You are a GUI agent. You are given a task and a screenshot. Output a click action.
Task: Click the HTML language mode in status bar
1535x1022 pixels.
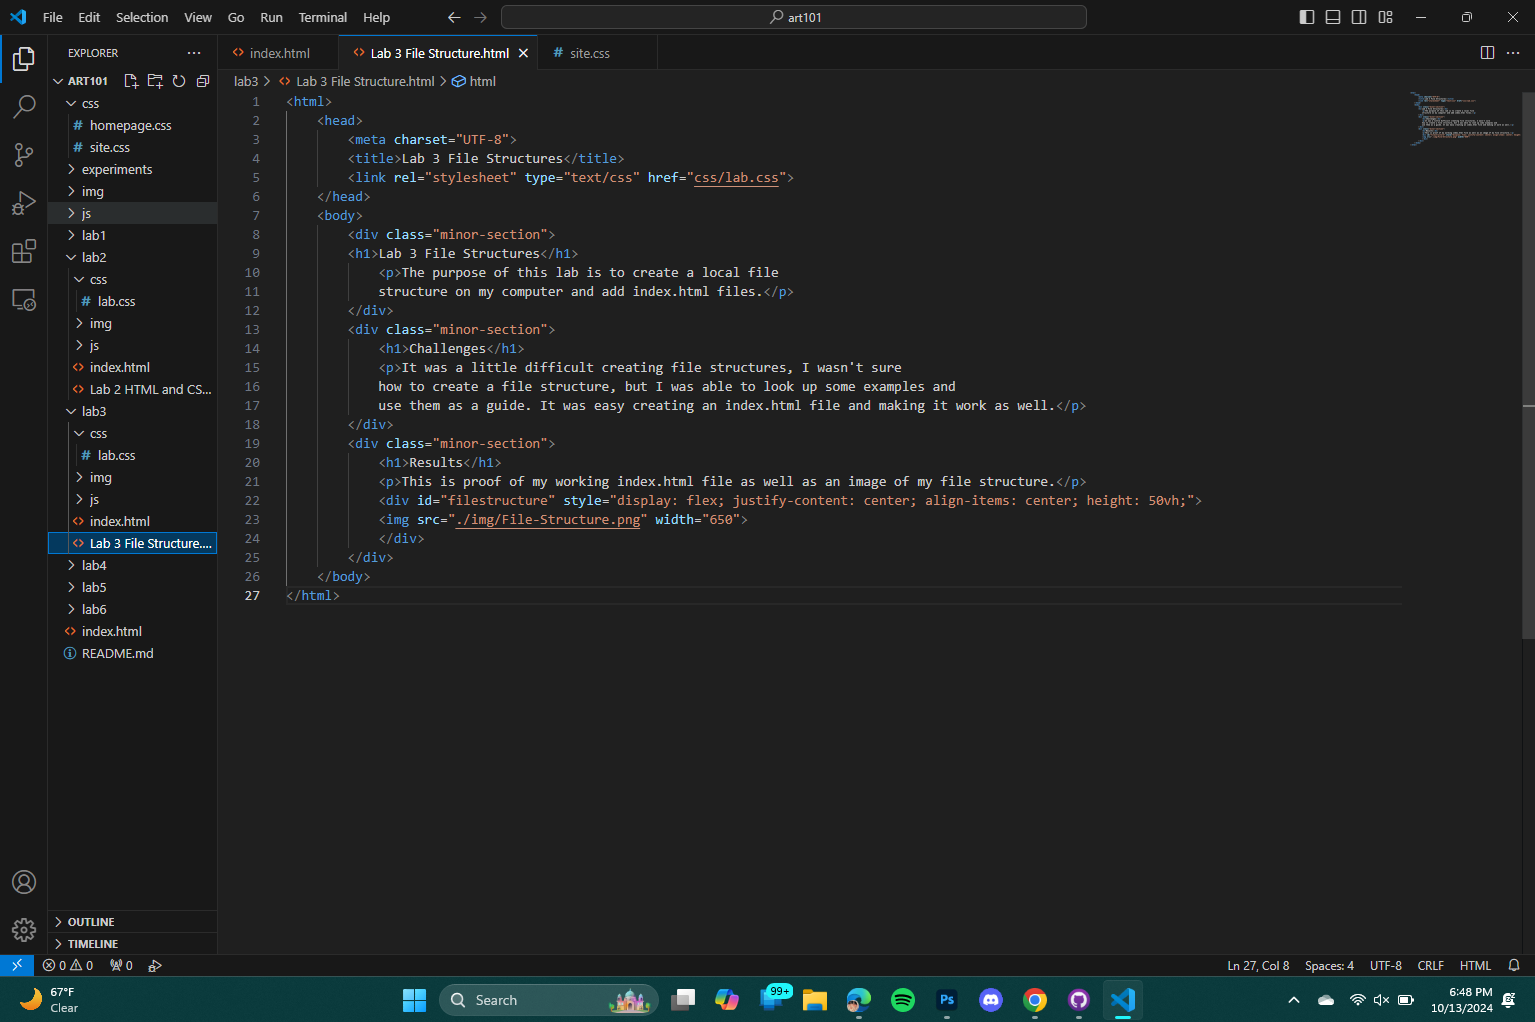click(1474, 966)
